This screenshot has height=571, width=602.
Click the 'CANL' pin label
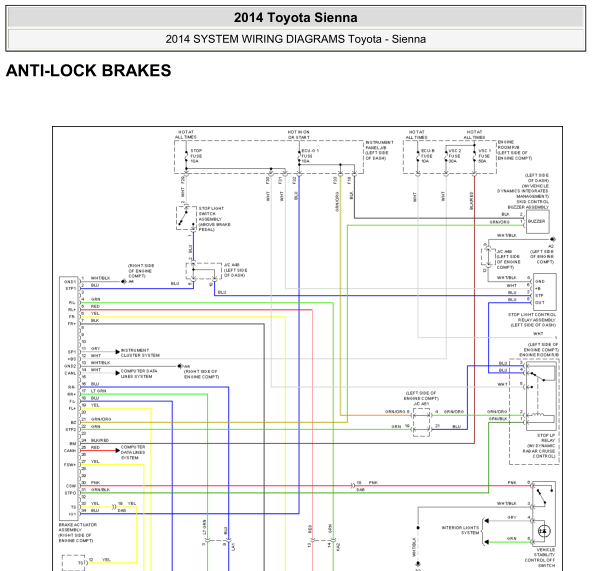click(x=70, y=373)
